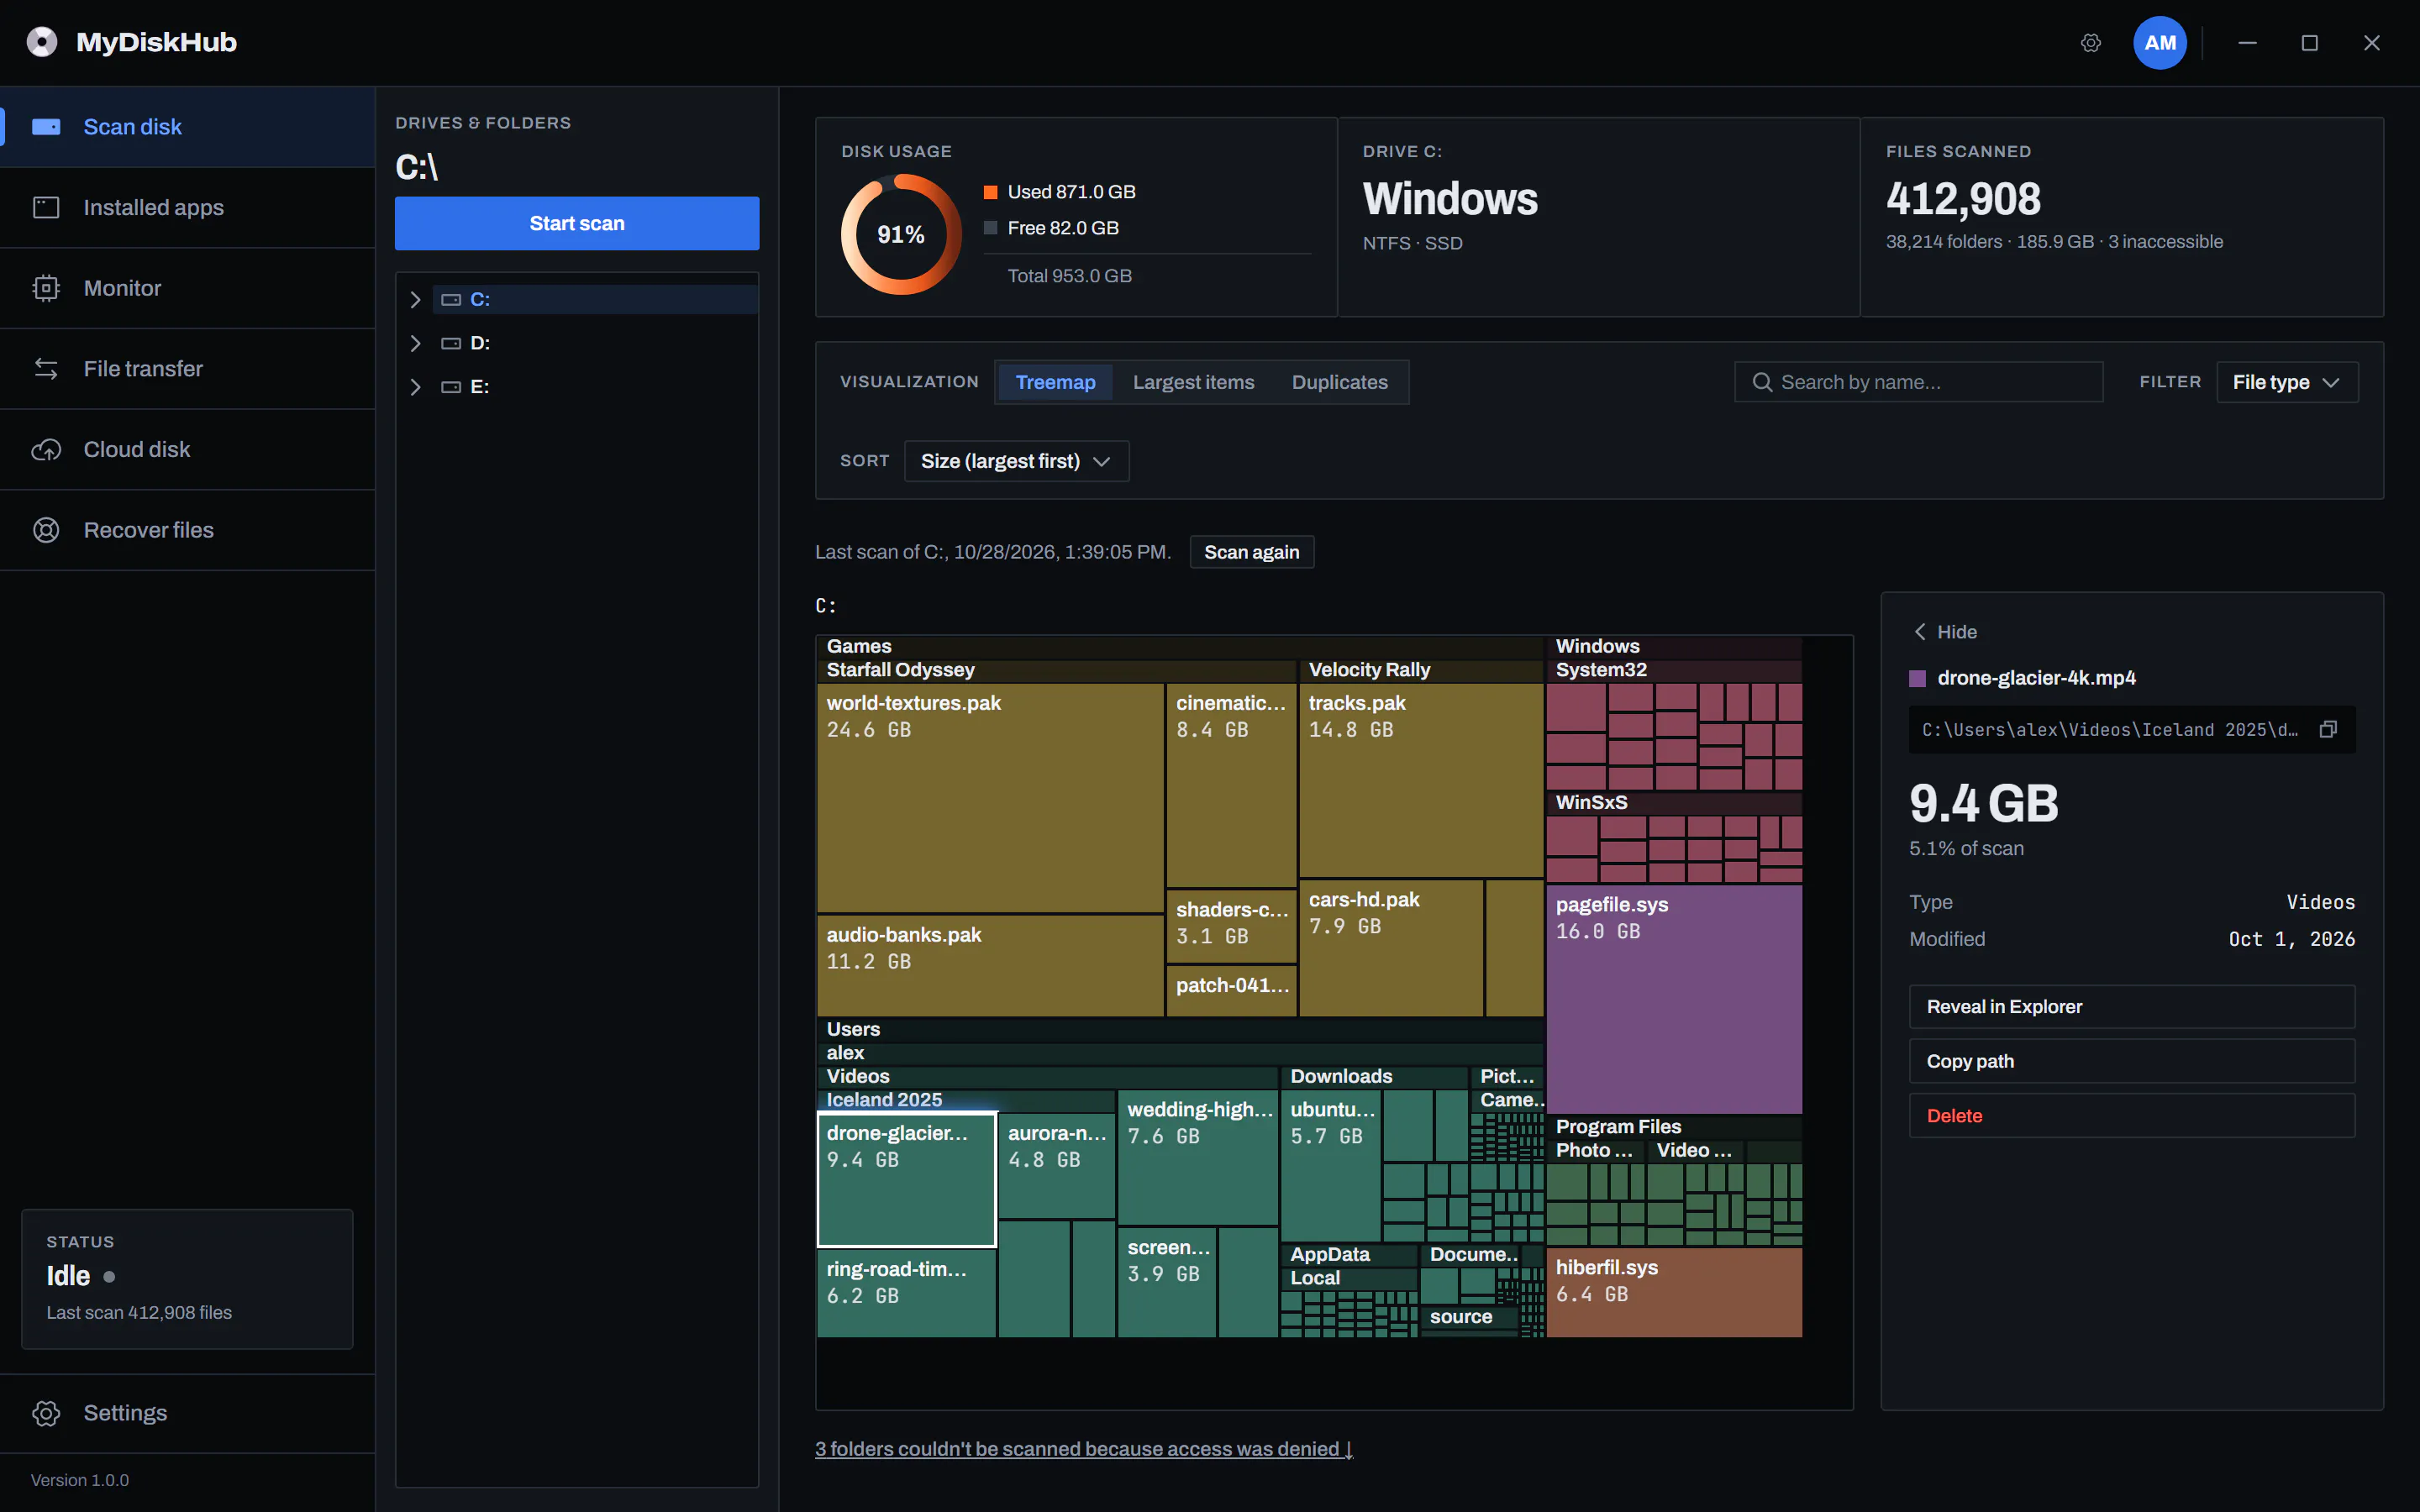This screenshot has height=1512, width=2420.
Task: Expand the E: drive tree node
Action: [x=415, y=387]
